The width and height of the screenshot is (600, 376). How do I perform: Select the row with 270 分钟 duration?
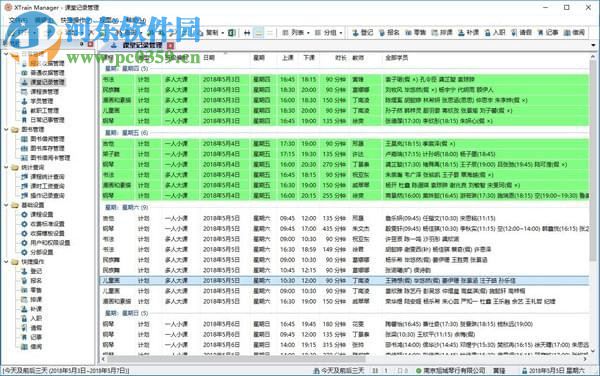click(x=344, y=164)
